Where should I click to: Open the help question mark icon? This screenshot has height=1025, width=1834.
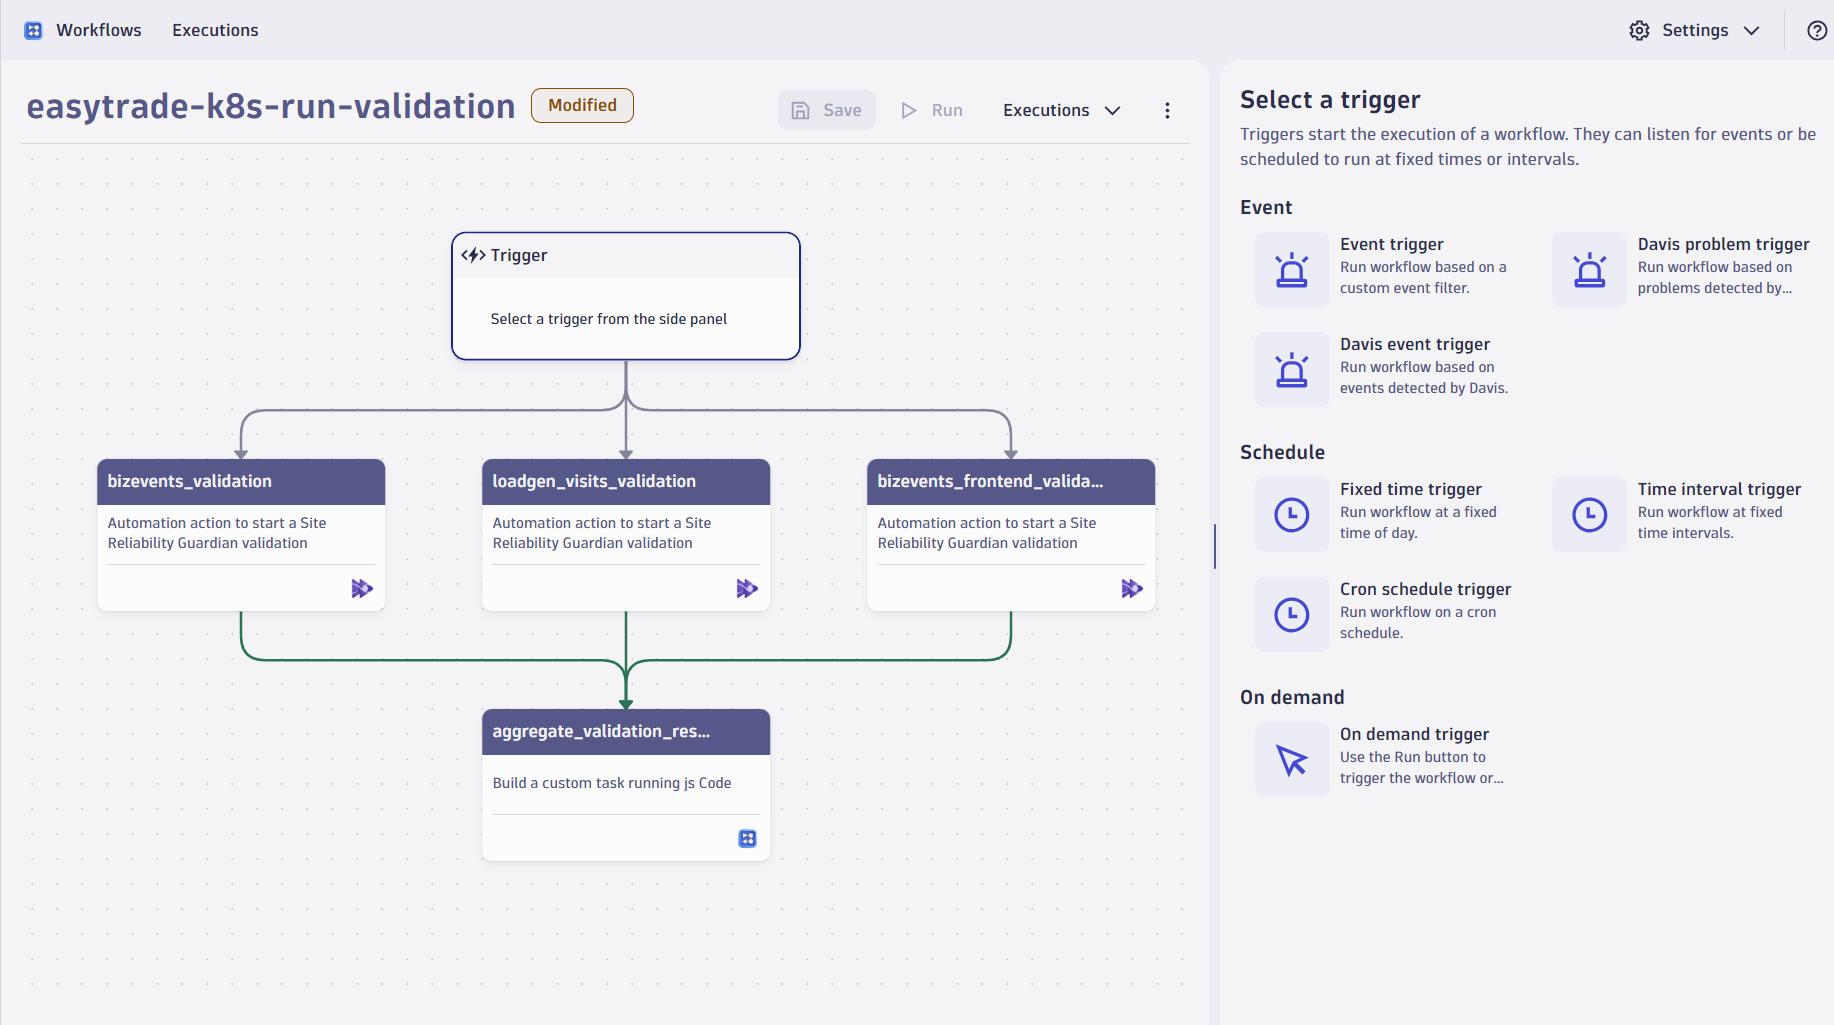1816,30
